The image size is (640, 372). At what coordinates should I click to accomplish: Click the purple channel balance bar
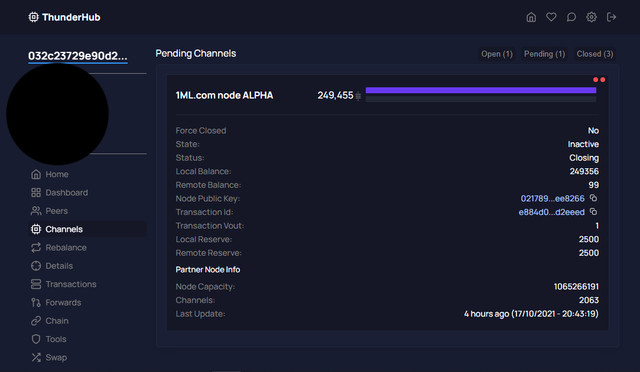point(481,90)
